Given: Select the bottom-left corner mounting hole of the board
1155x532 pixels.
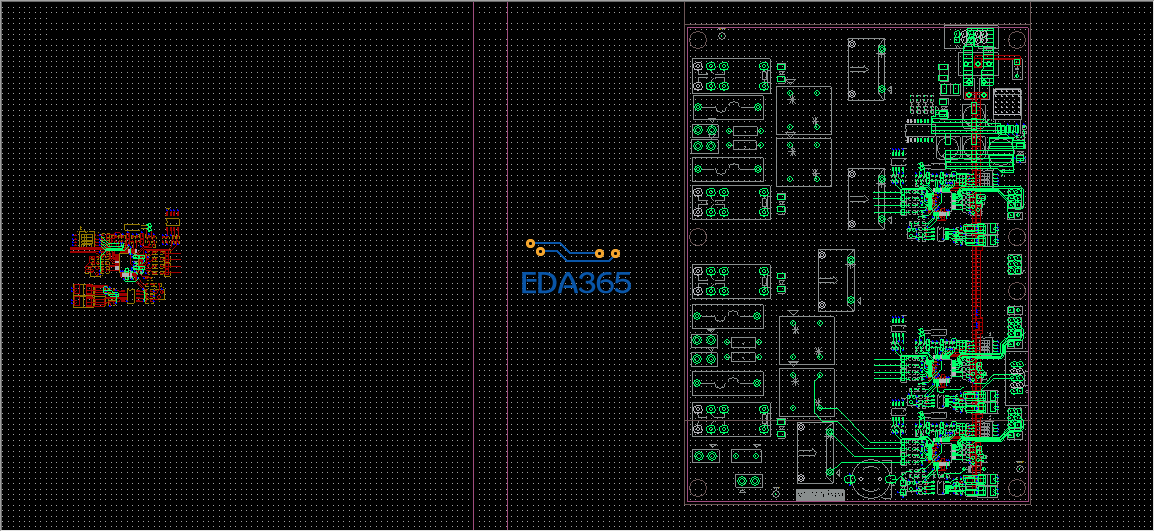Looking at the screenshot, I should pyautogui.click(x=700, y=489).
